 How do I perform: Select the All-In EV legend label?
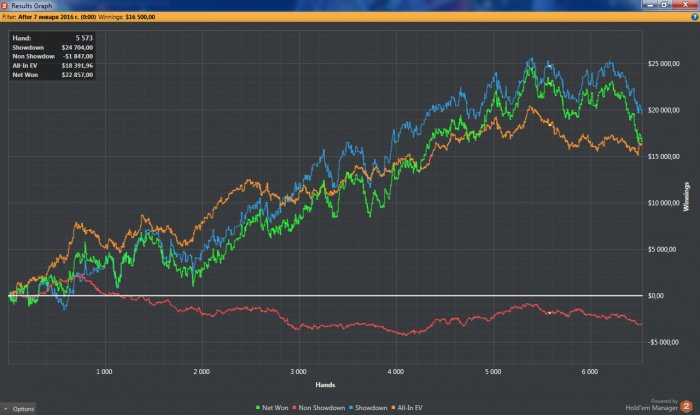(x=410, y=408)
